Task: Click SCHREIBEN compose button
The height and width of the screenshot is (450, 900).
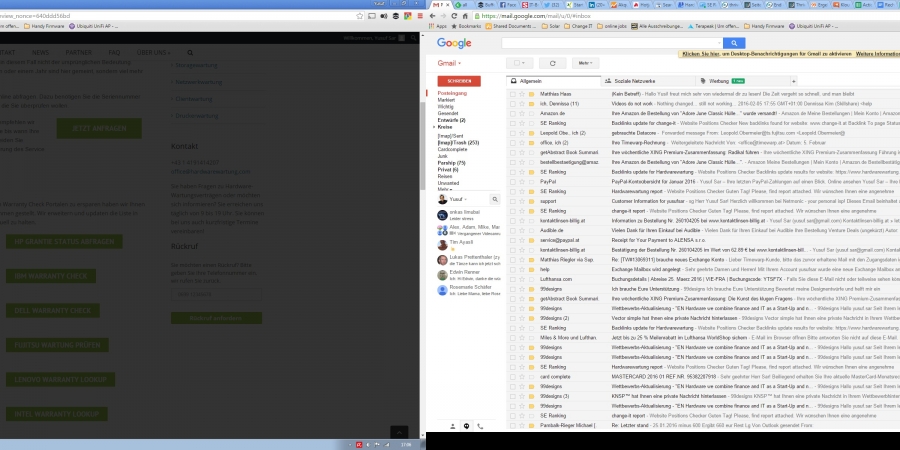Action: (459, 81)
